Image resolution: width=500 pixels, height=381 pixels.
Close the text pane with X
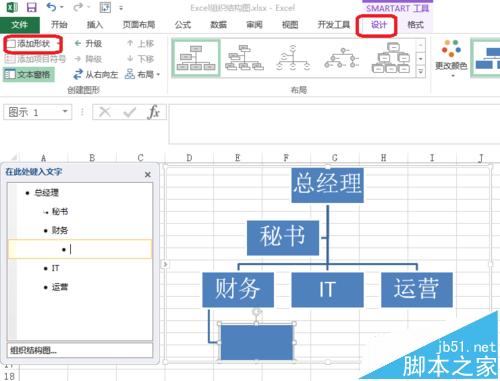pyautogui.click(x=148, y=174)
